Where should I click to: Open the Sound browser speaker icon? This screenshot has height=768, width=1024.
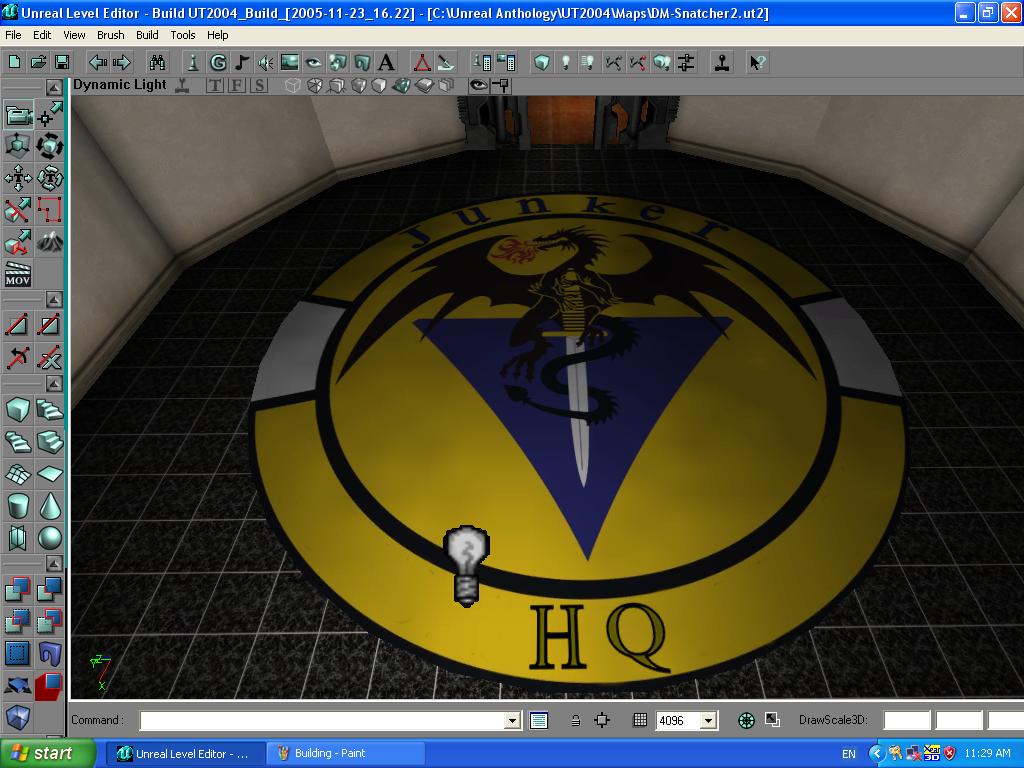tap(266, 62)
